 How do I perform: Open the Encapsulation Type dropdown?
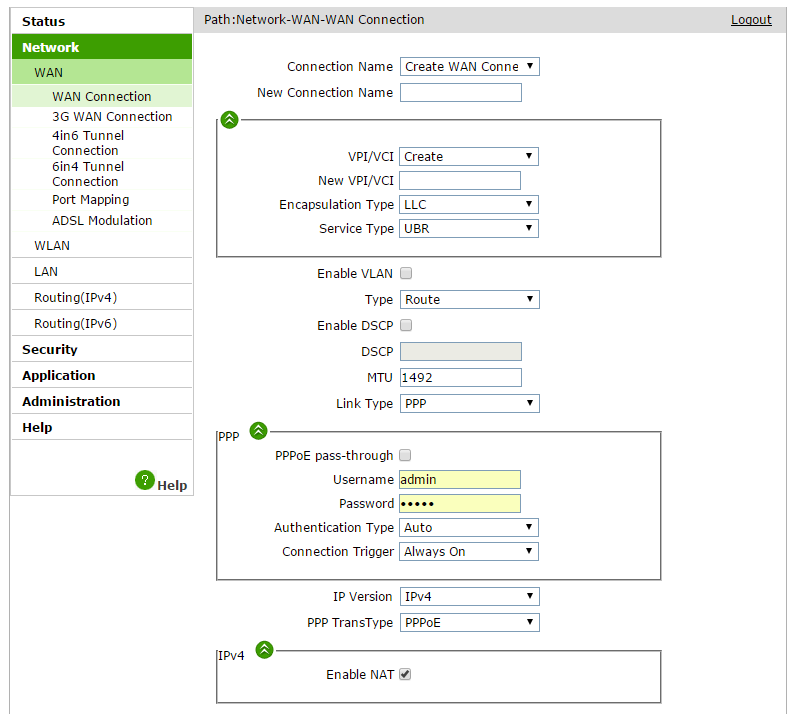click(469, 205)
